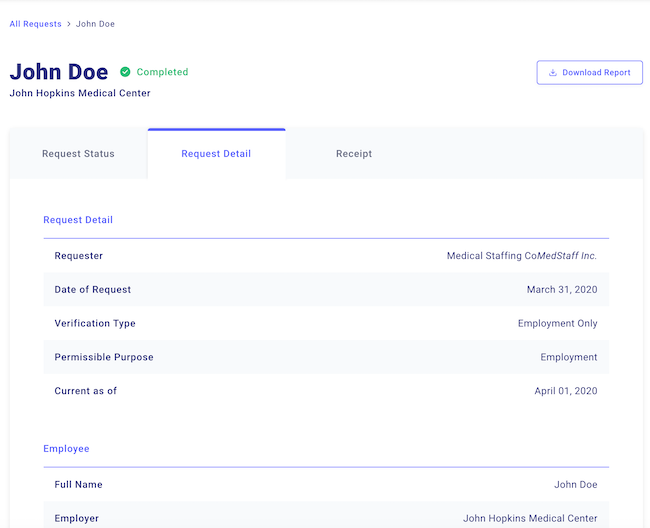
Task: Click the Employer row's medical center value
Action: click(x=530, y=519)
